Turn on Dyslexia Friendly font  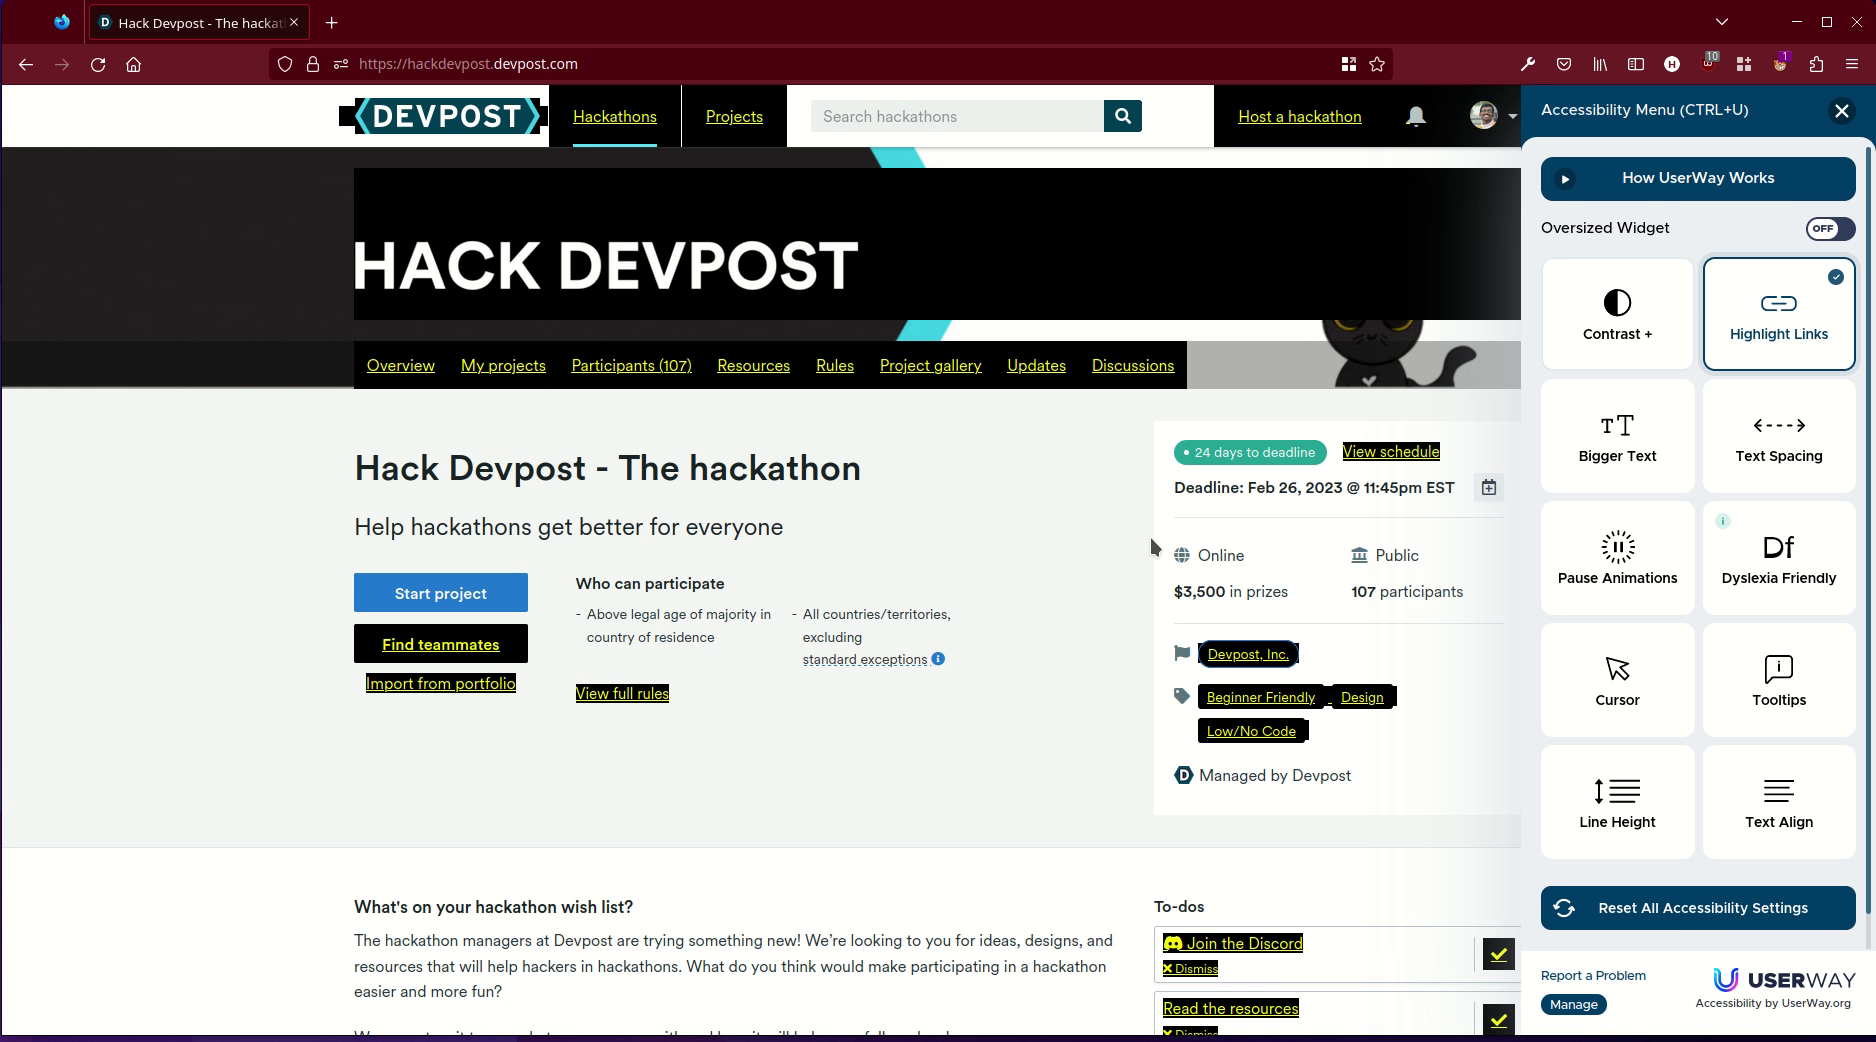(1778, 557)
